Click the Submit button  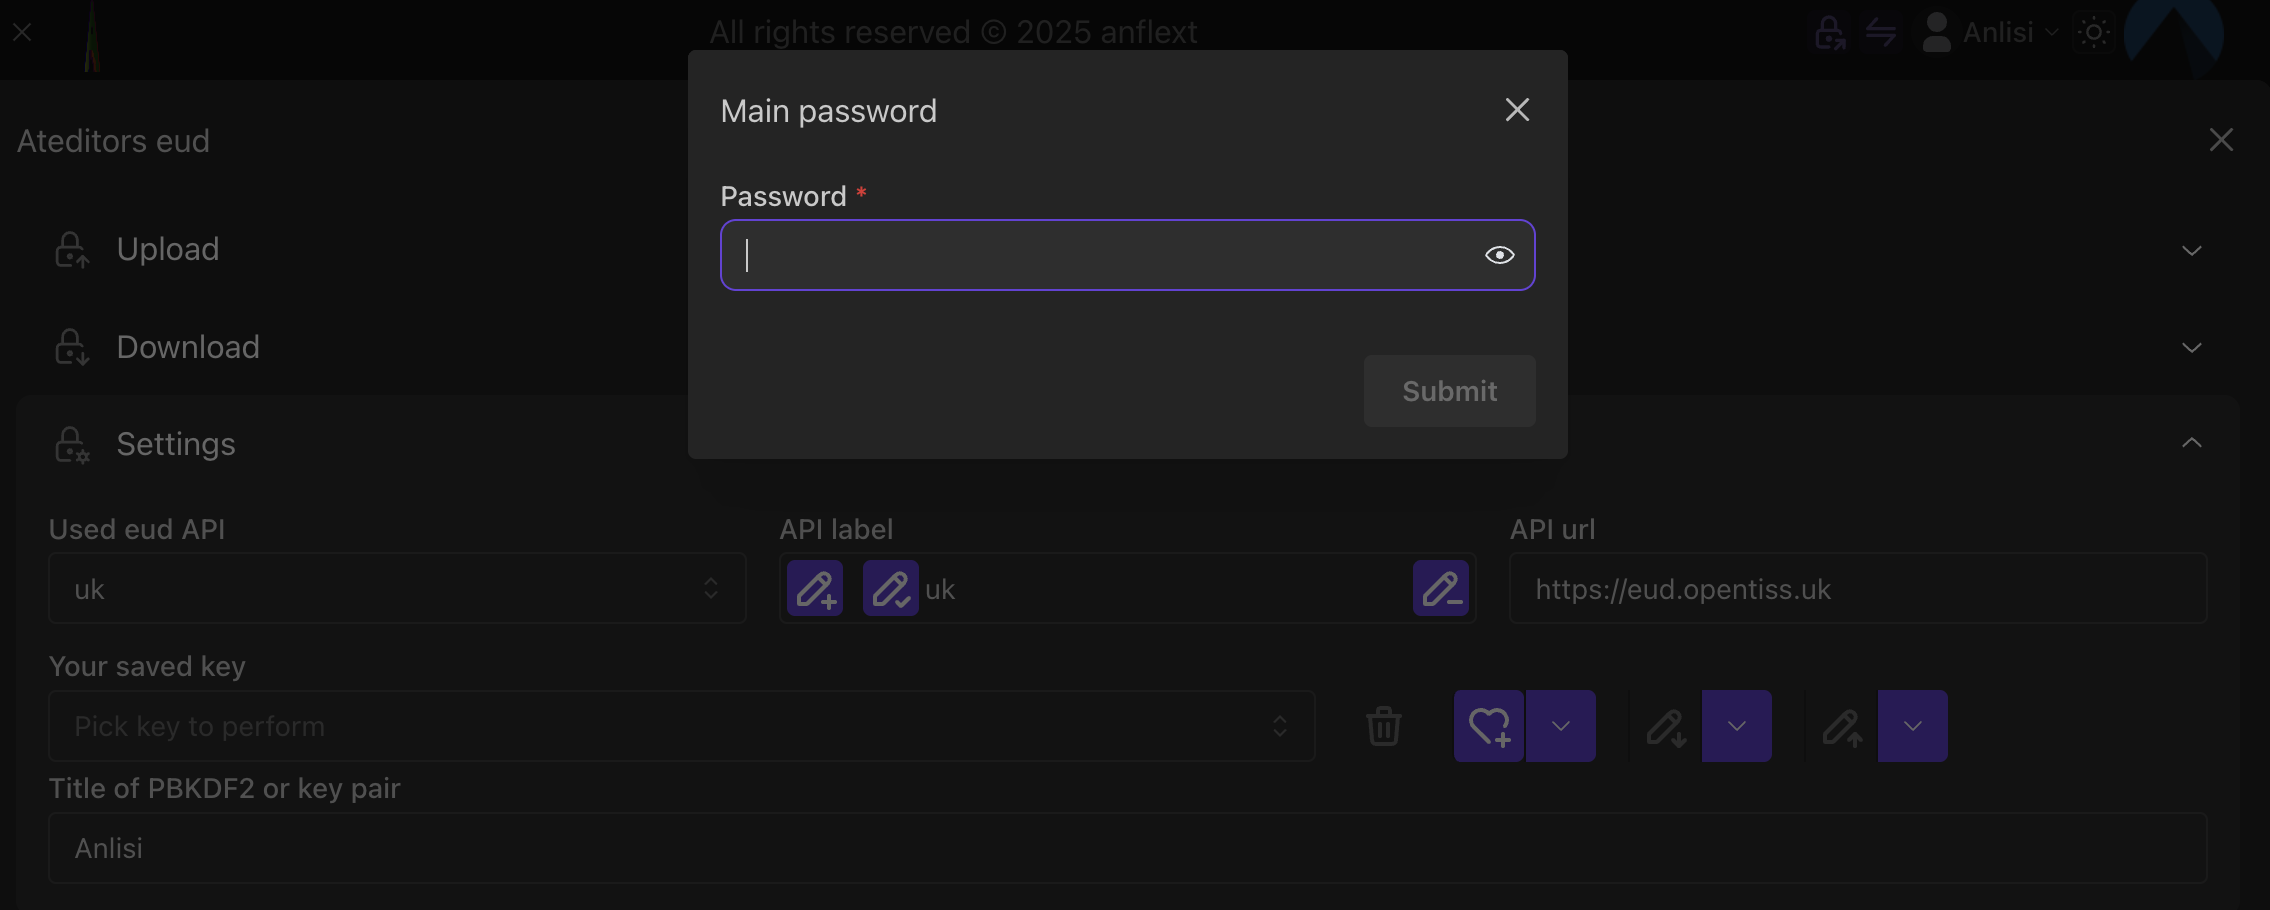point(1449,391)
